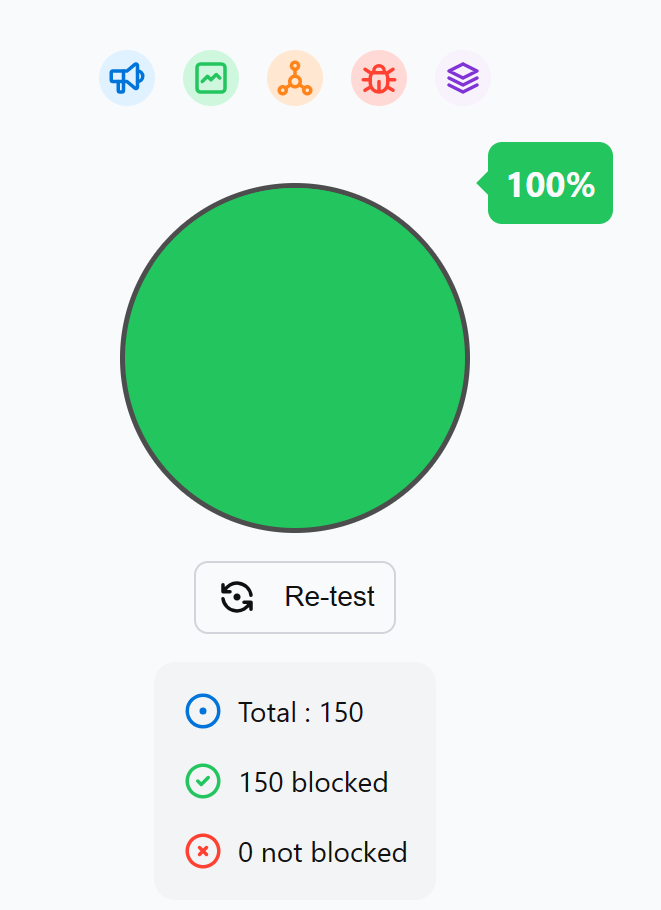Click the blue megaphone ads icon
Viewport: 661px width, 910px height.
(x=127, y=78)
